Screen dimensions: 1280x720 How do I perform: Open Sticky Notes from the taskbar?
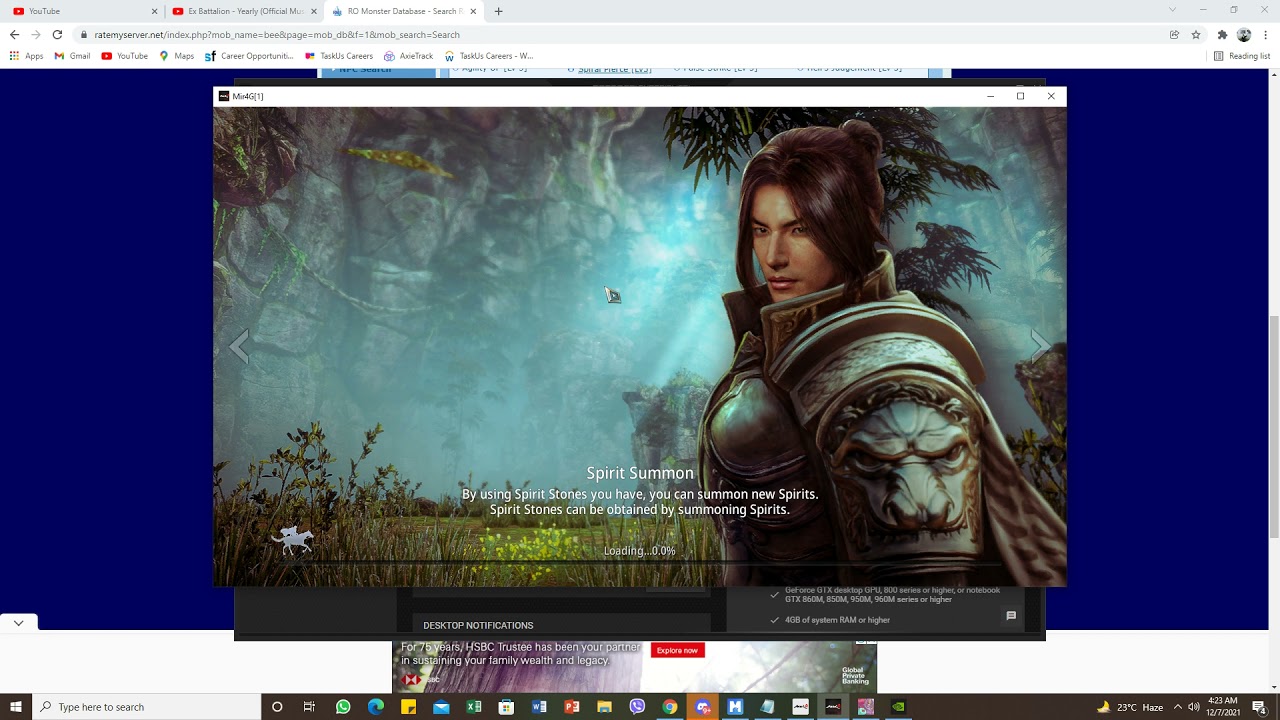point(408,707)
